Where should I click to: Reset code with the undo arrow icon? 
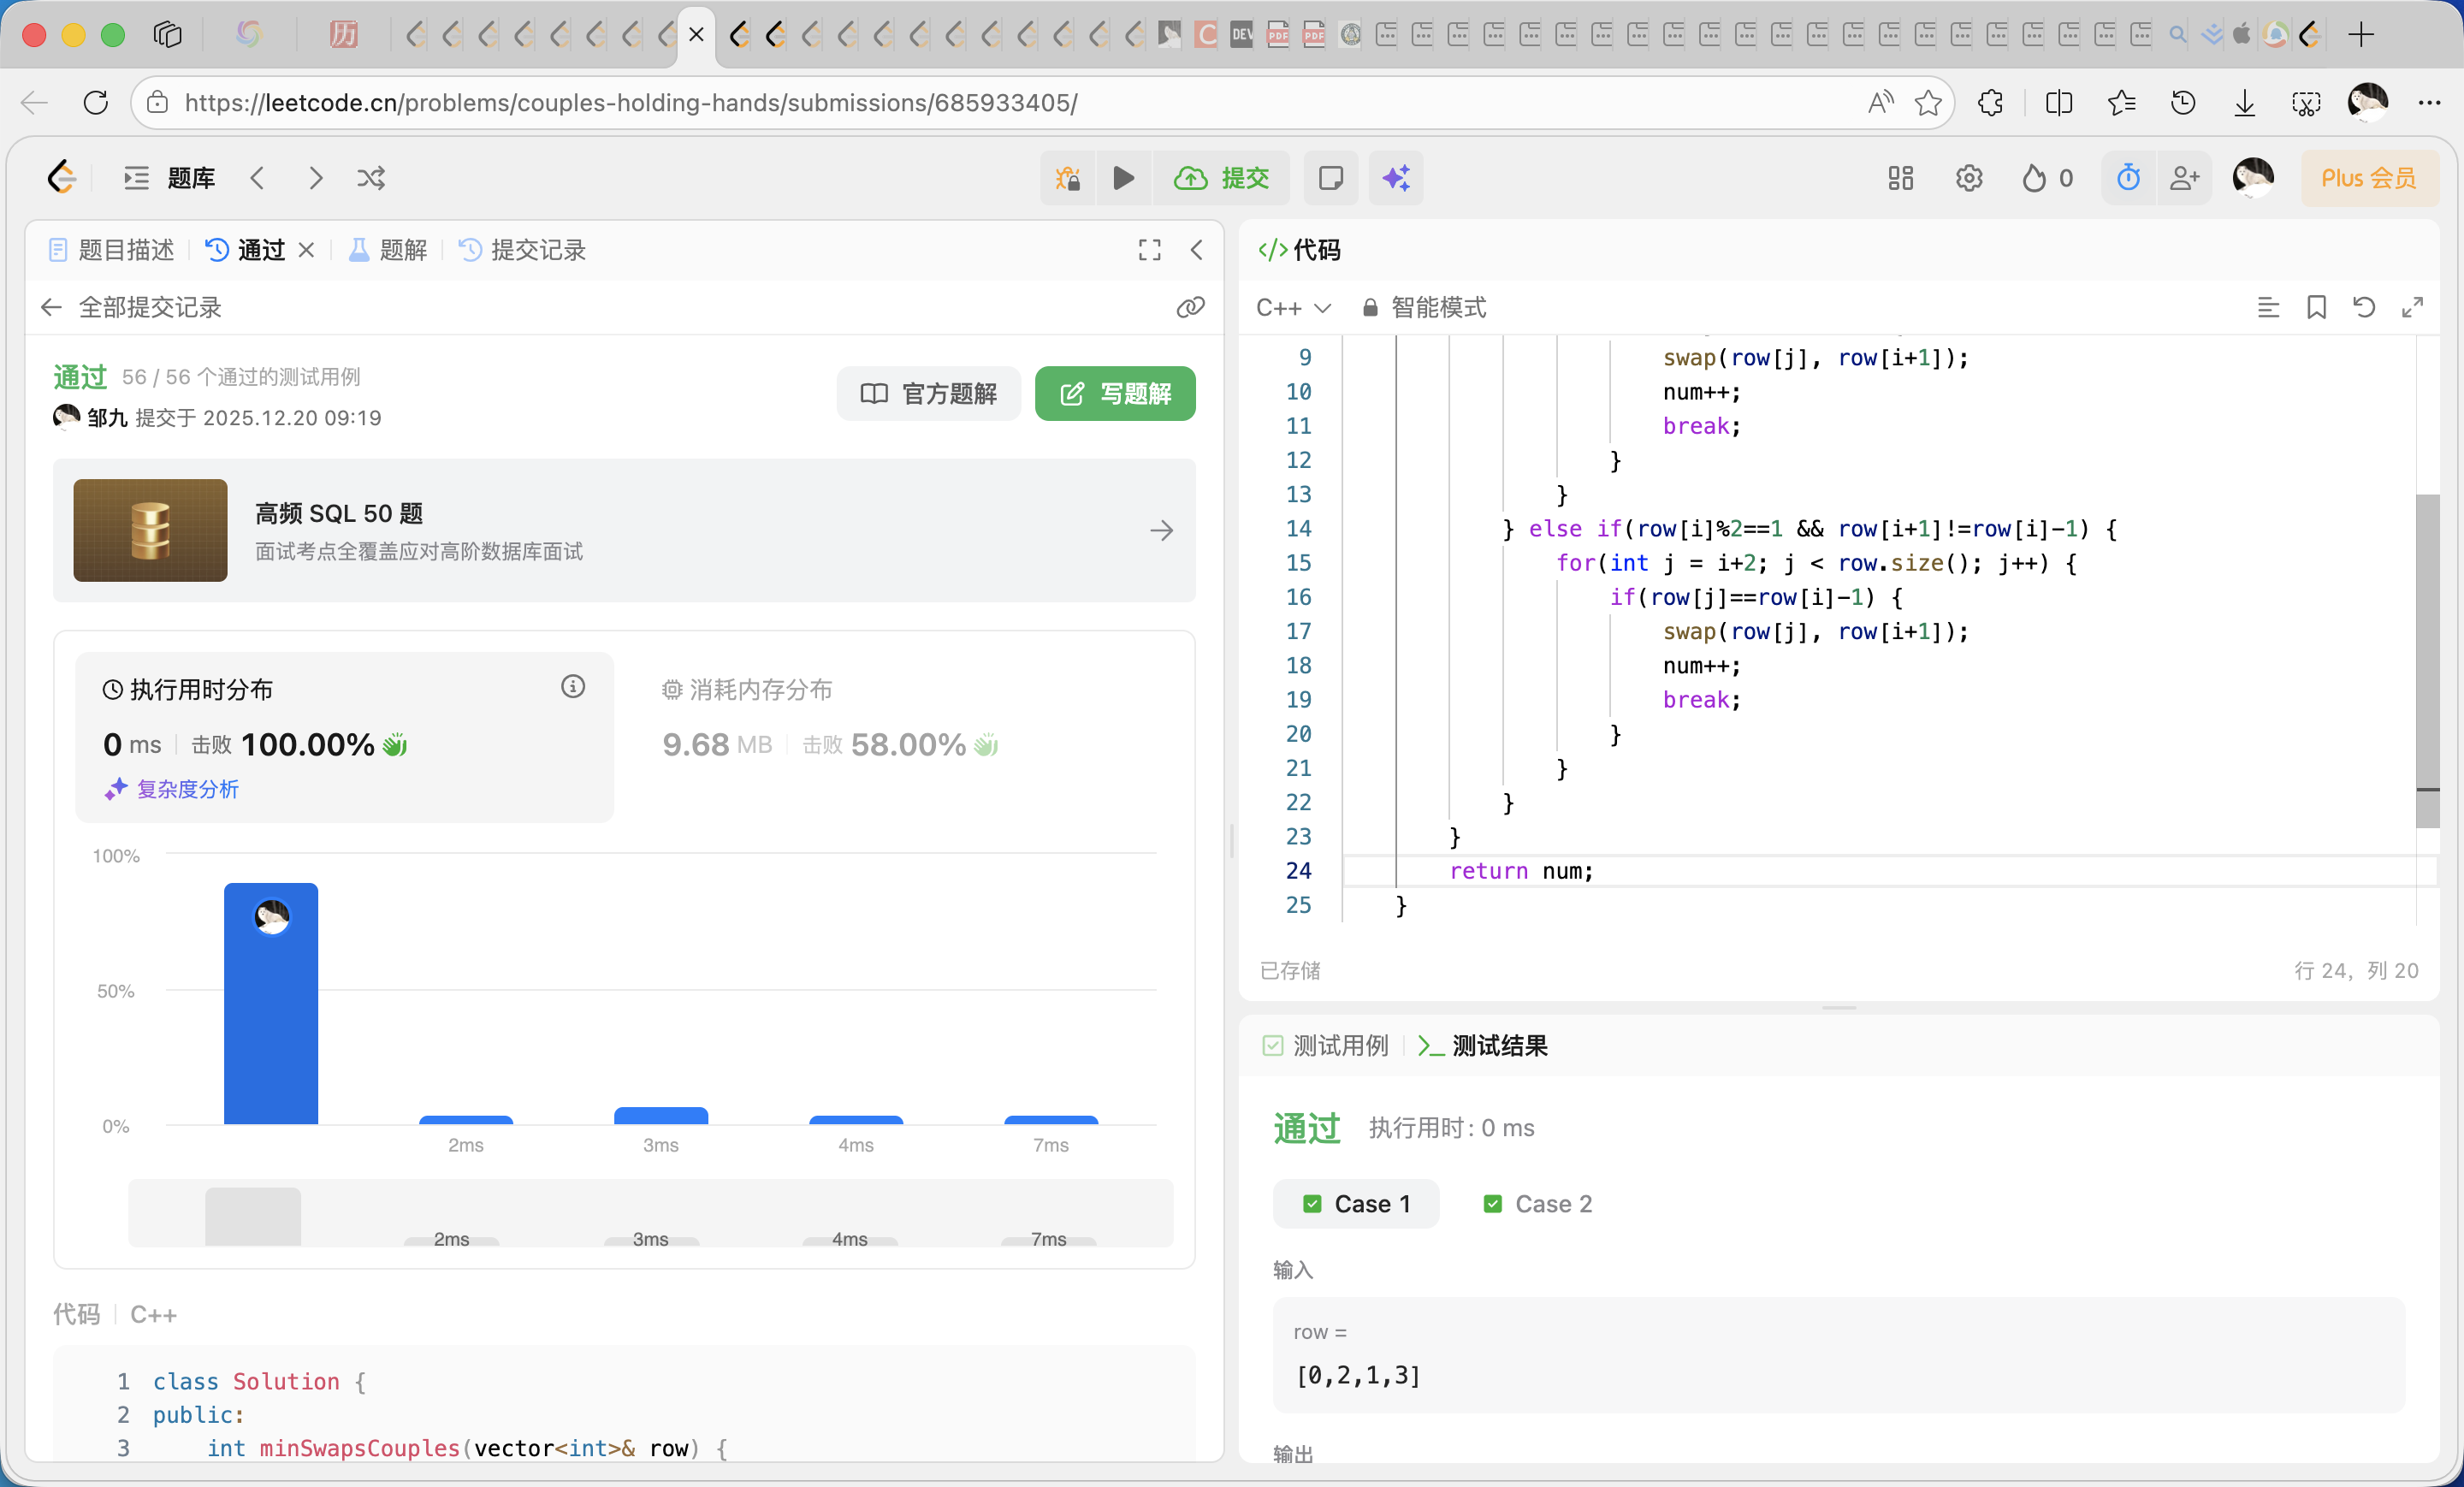pos(2363,307)
